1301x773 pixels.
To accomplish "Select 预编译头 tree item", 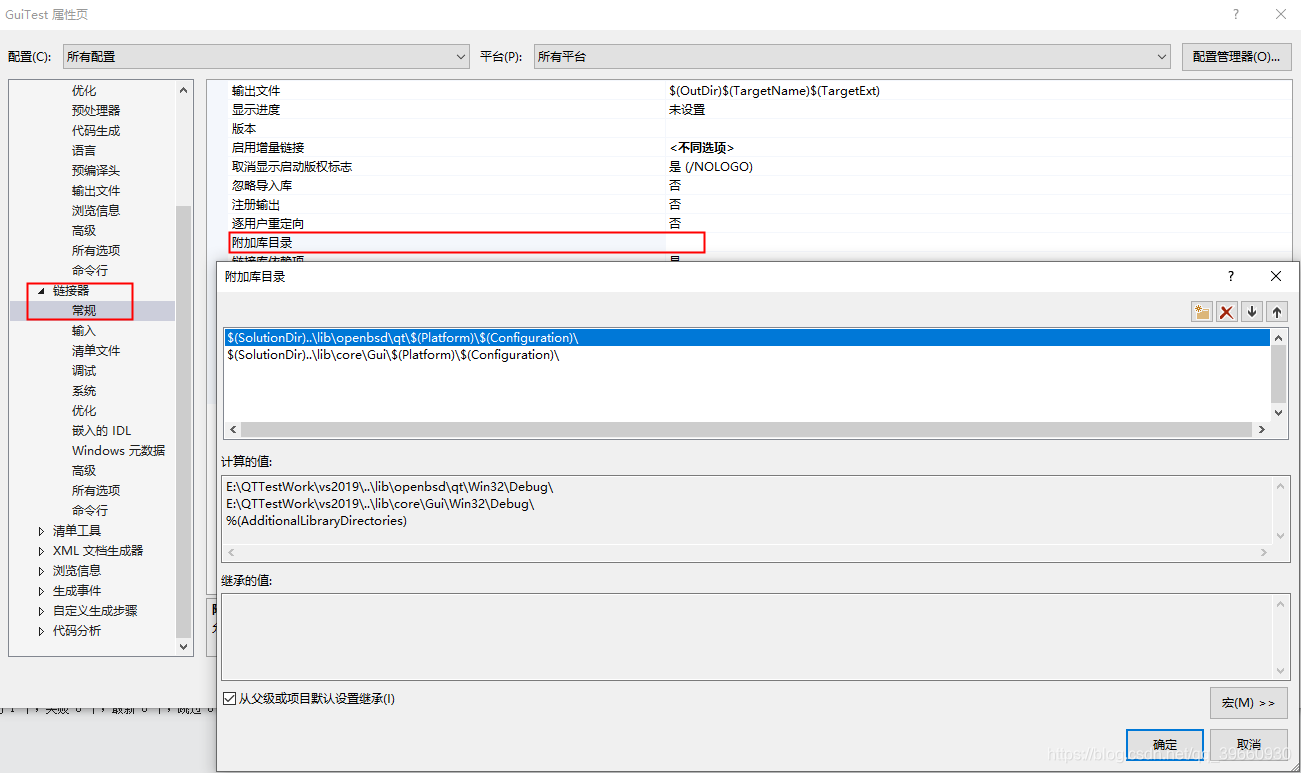I will pos(96,171).
